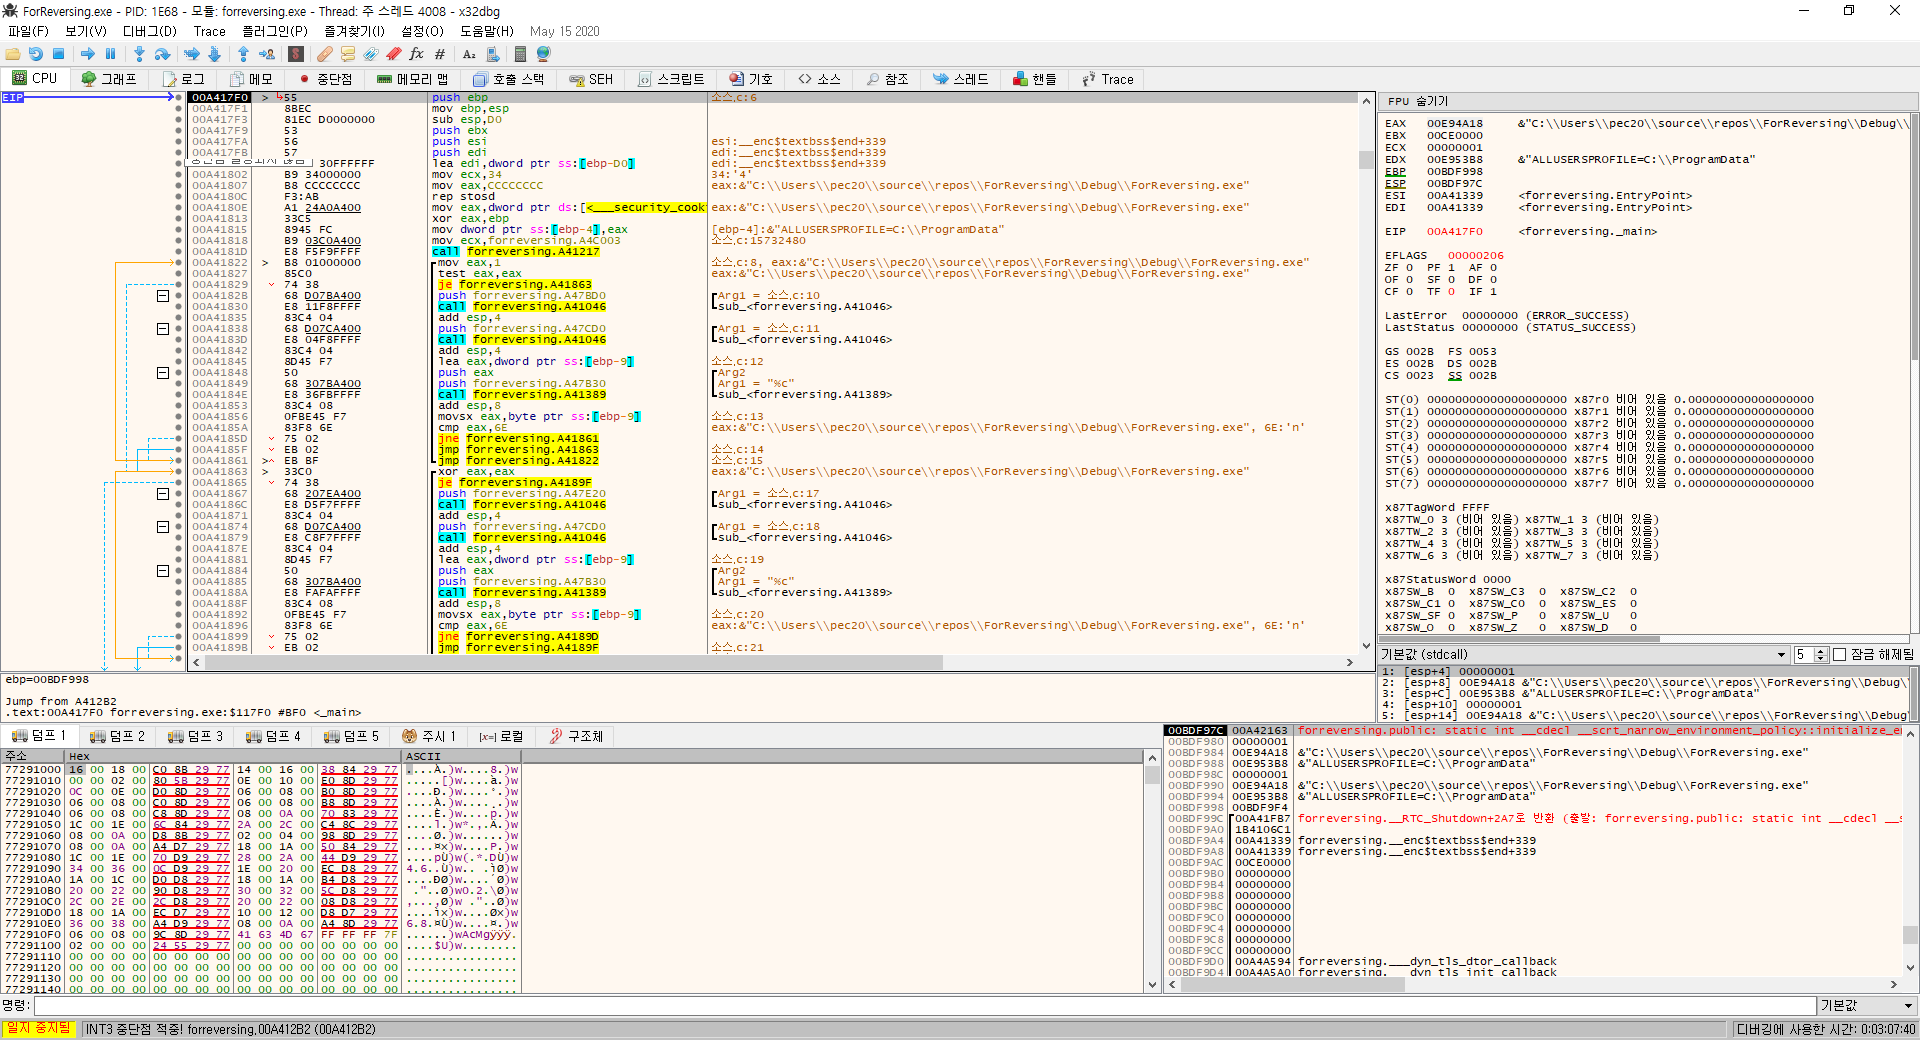Click the stack pane vertical scrollbar thumb
Viewport: 1920px width, 1040px height.
coord(1910,935)
